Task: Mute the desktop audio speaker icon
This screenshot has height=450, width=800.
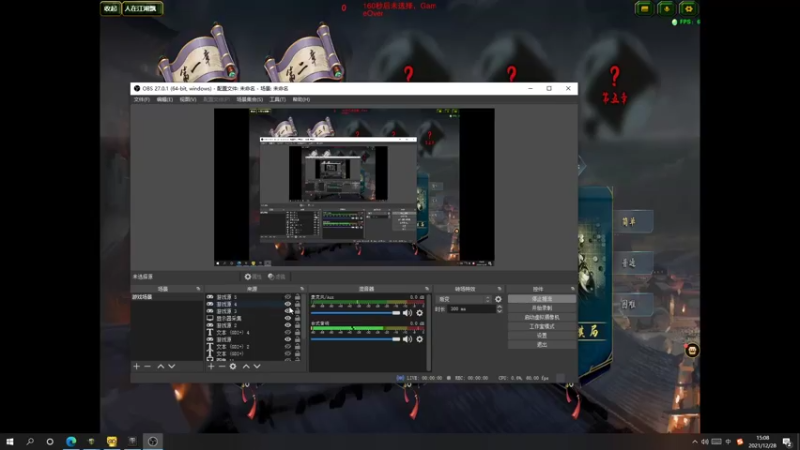Action: [x=407, y=339]
